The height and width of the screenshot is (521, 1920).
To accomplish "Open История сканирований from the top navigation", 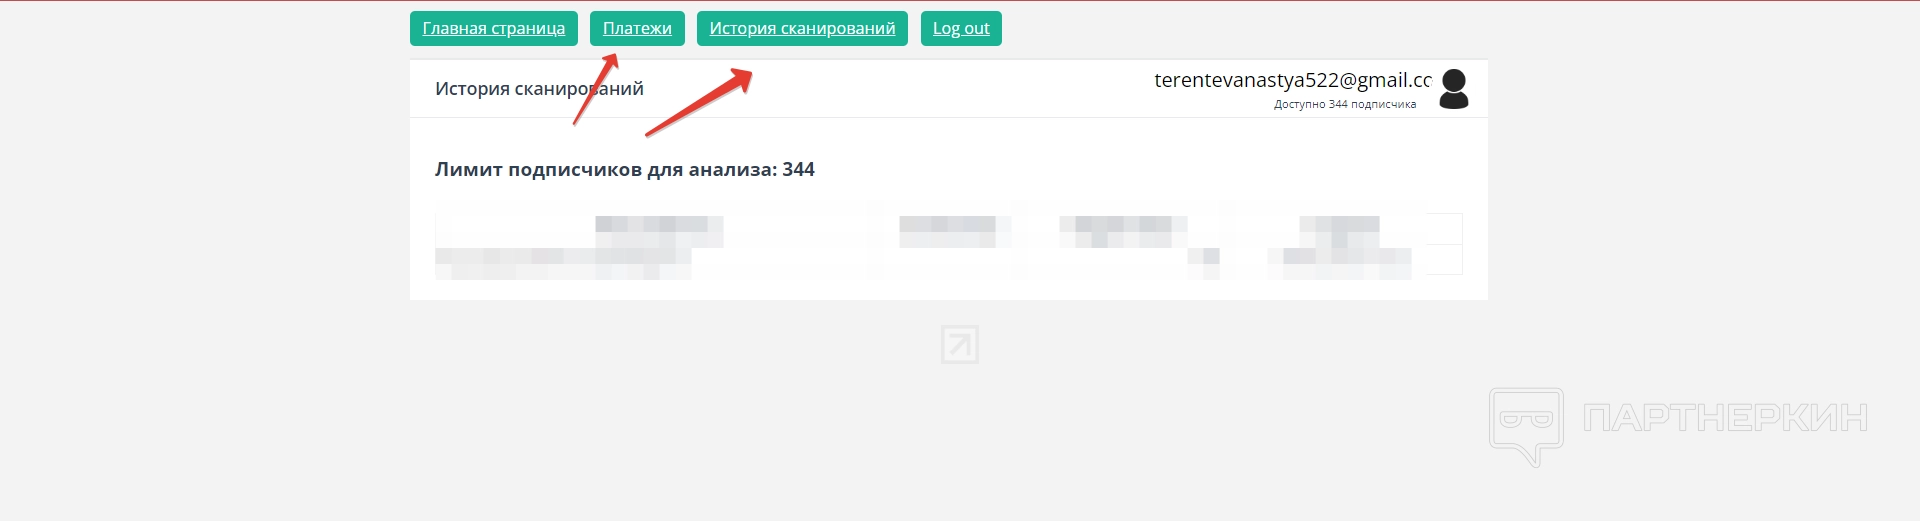I will tap(802, 28).
